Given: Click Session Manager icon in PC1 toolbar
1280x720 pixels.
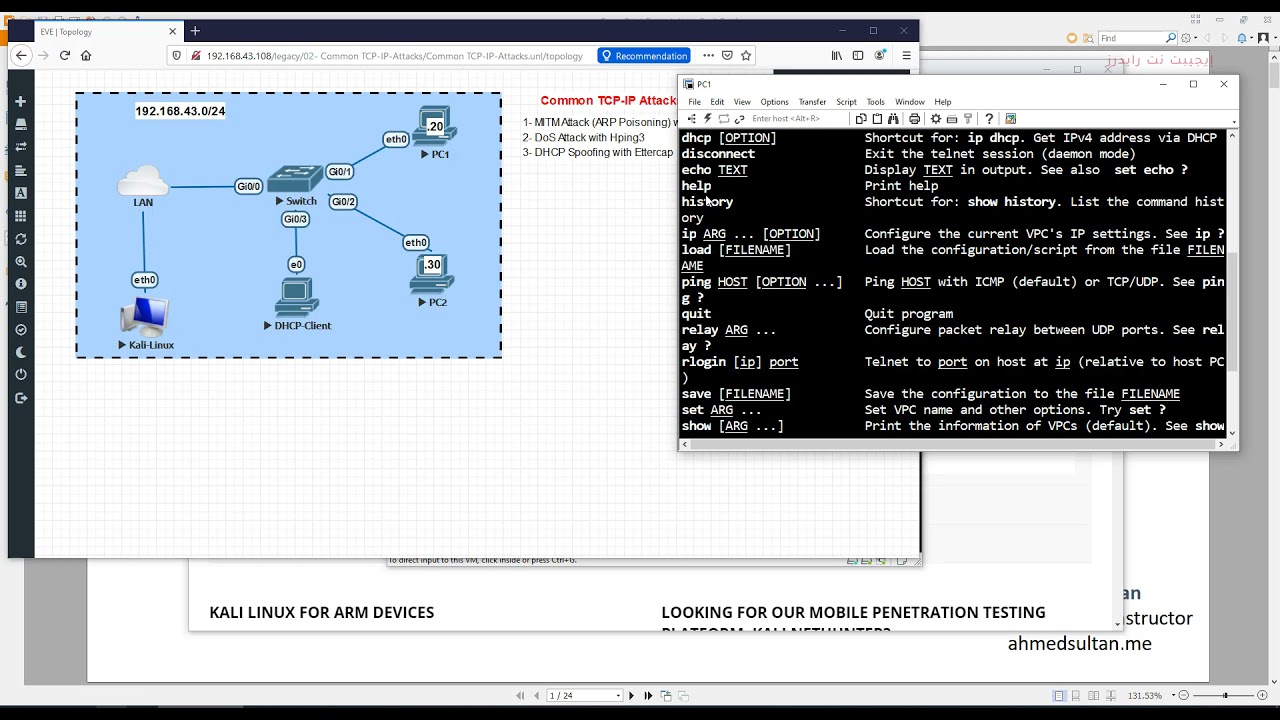Looking at the screenshot, I should [x=692, y=119].
